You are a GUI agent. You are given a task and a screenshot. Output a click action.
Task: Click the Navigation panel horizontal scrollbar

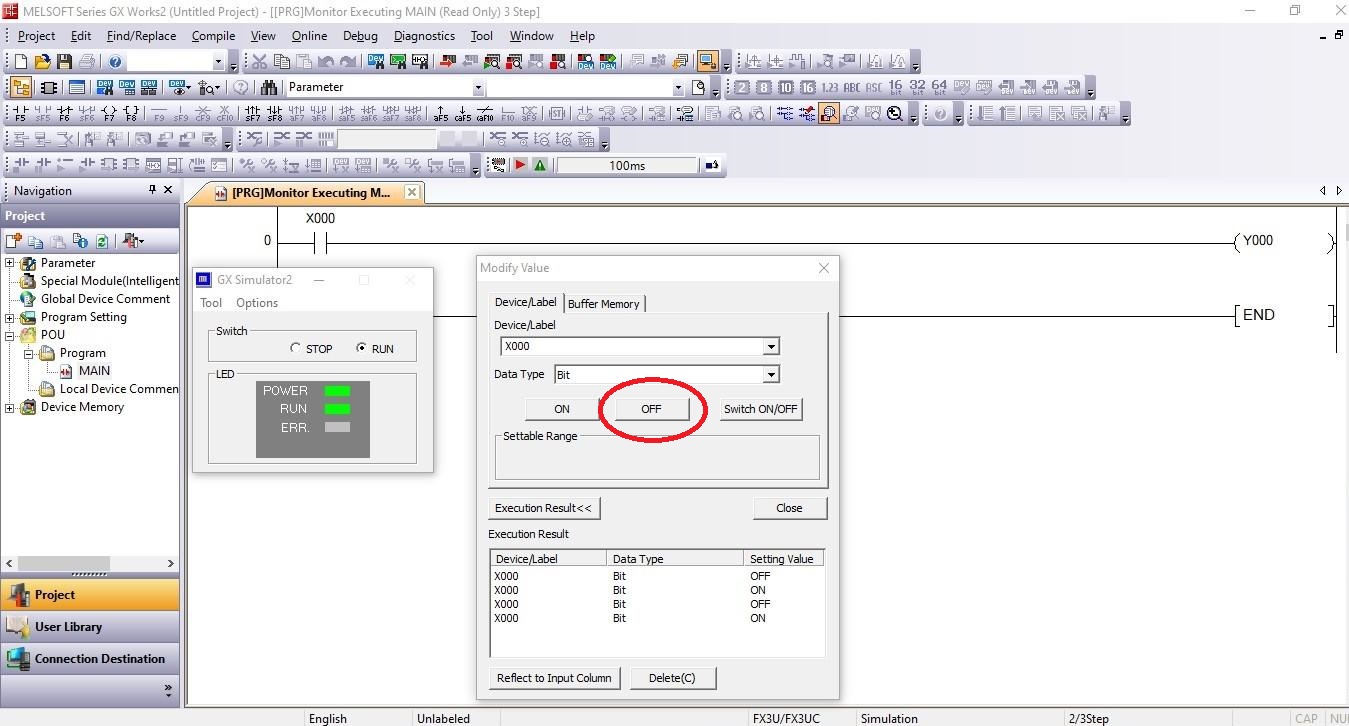(90, 563)
